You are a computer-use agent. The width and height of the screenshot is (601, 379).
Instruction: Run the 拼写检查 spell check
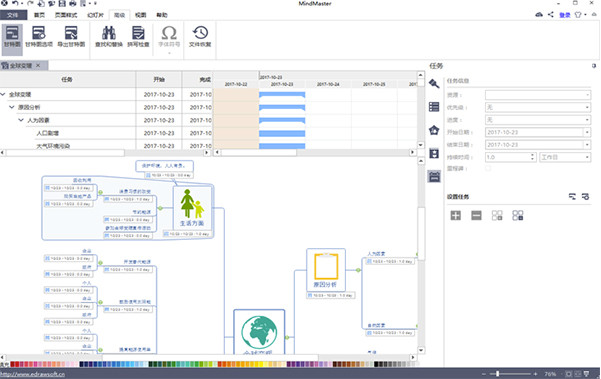[x=138, y=37]
